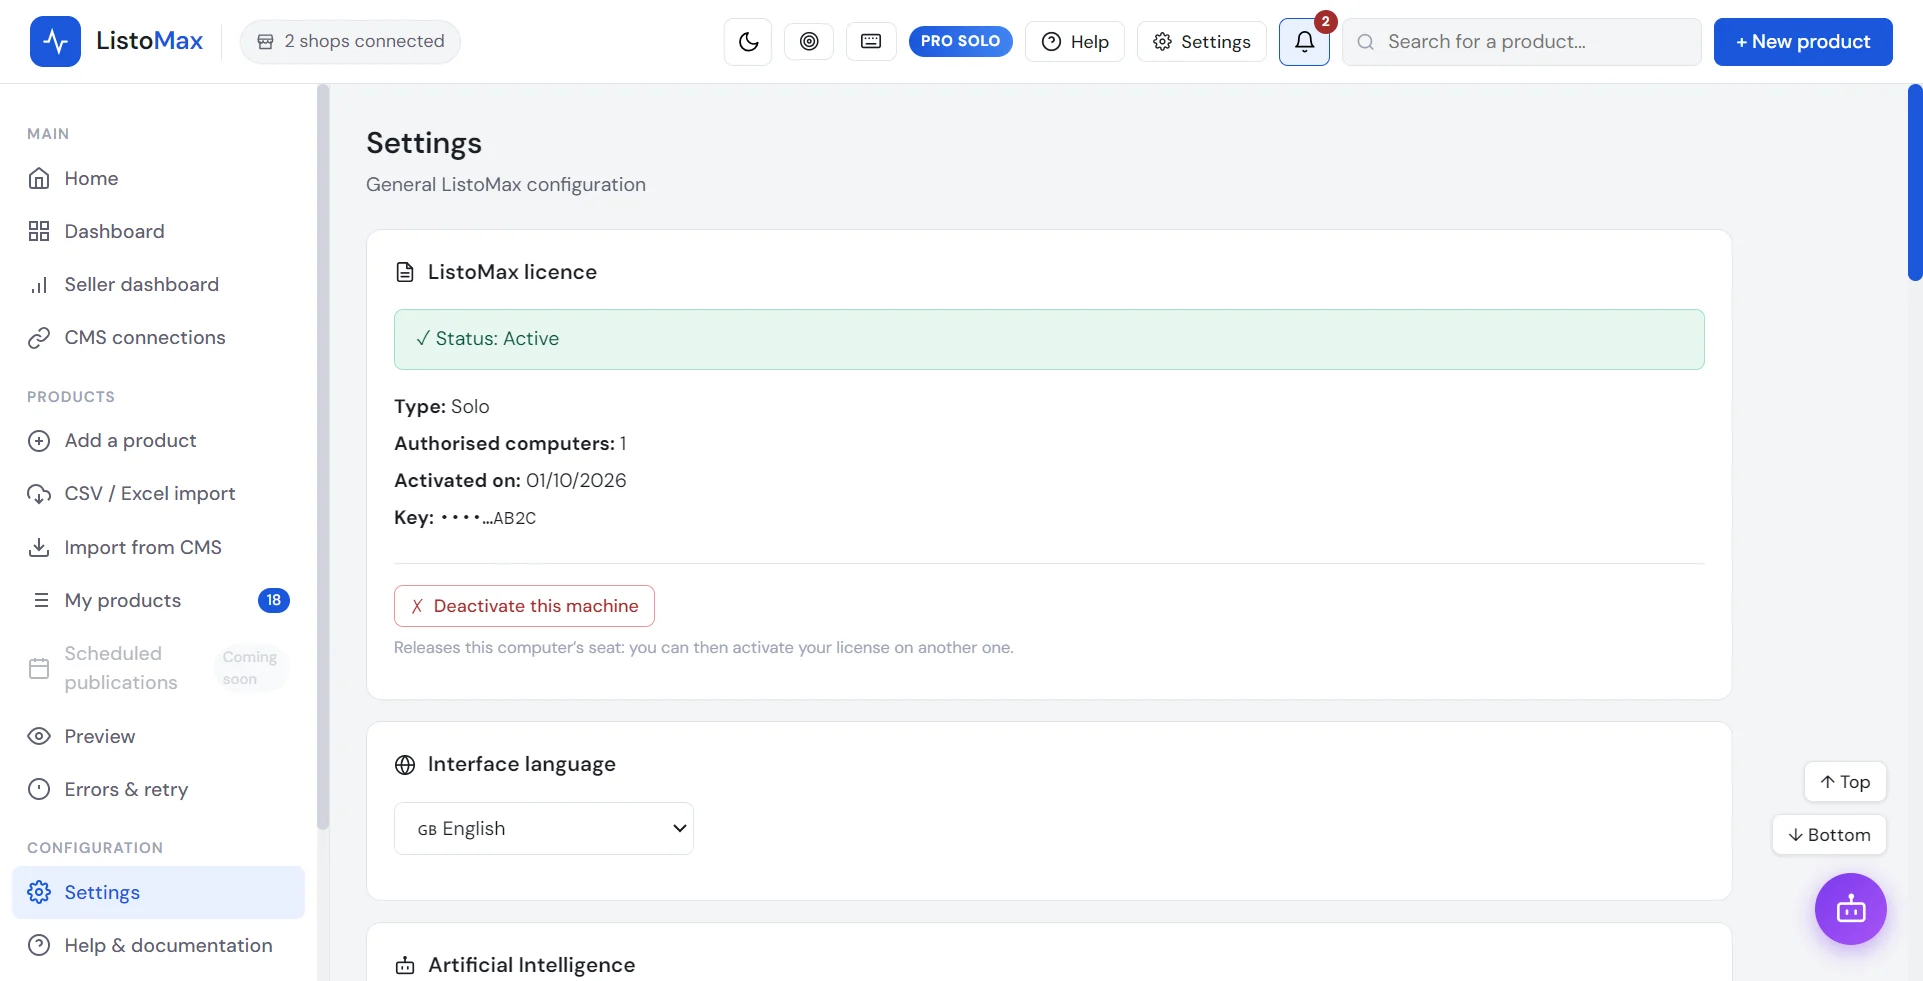Click the Errors & retry clock icon

(x=39, y=789)
